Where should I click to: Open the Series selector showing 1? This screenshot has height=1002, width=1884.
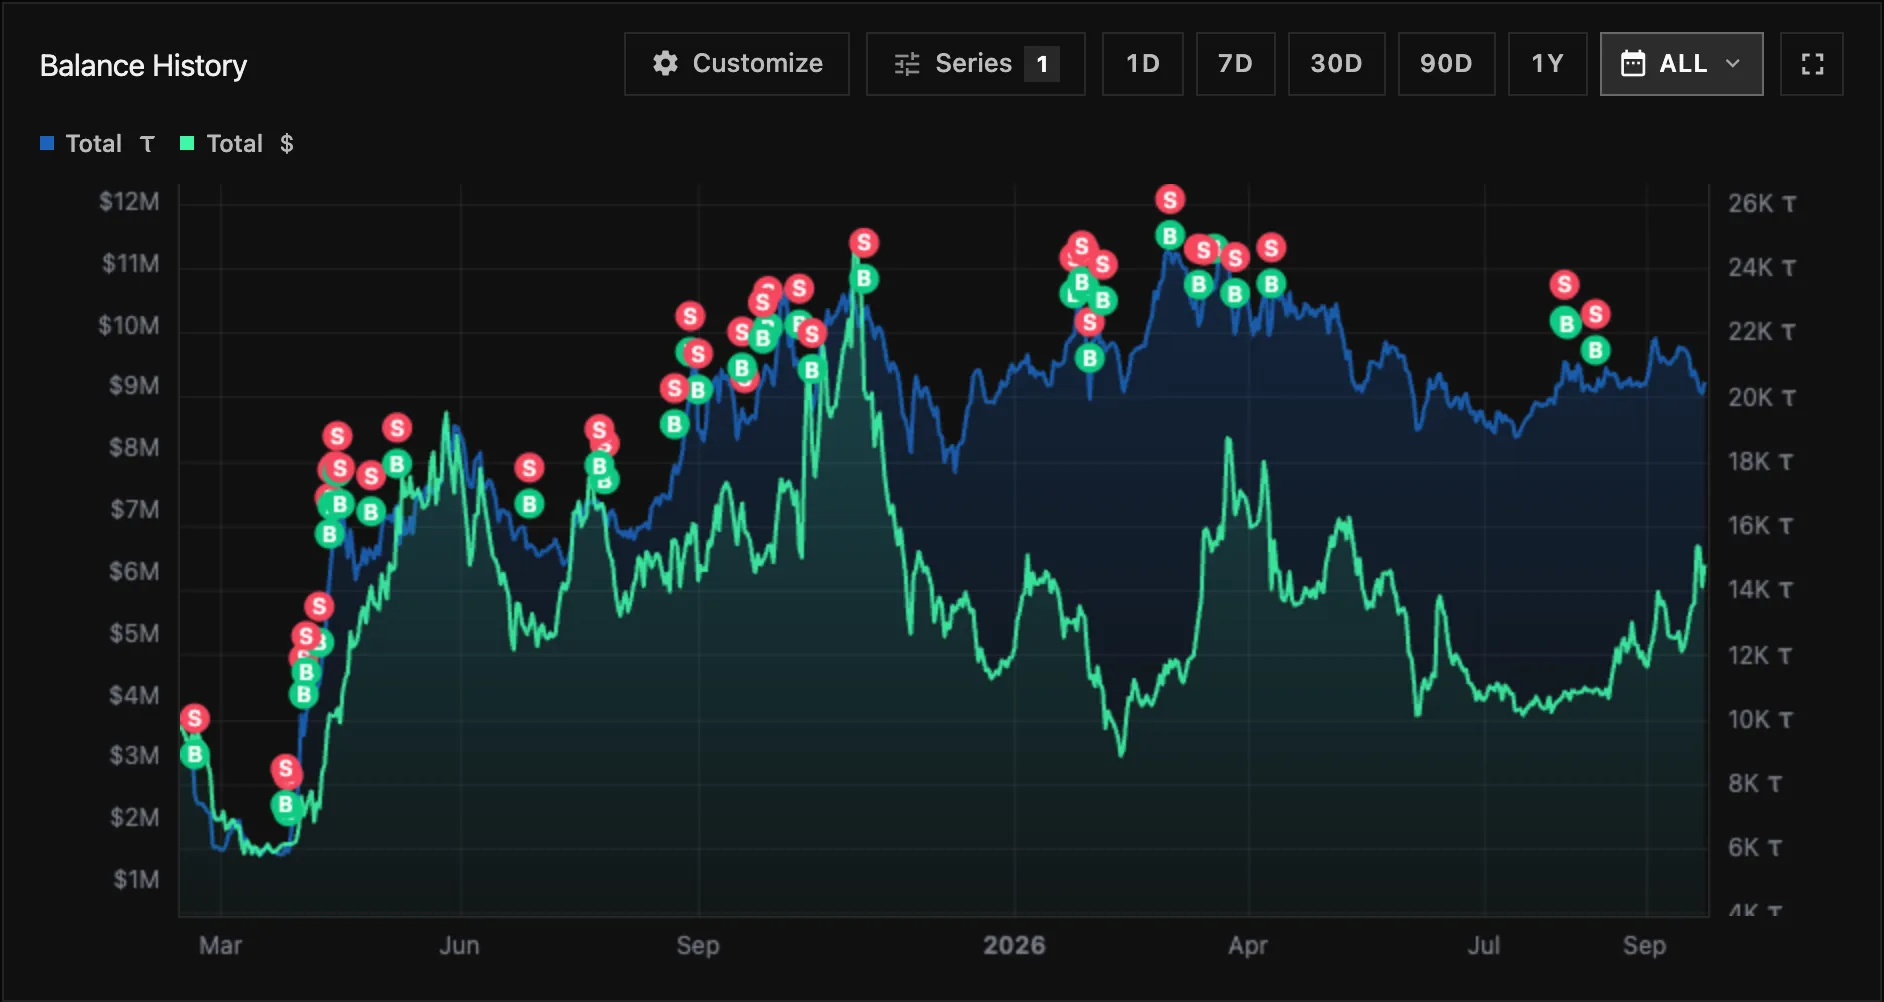click(975, 64)
